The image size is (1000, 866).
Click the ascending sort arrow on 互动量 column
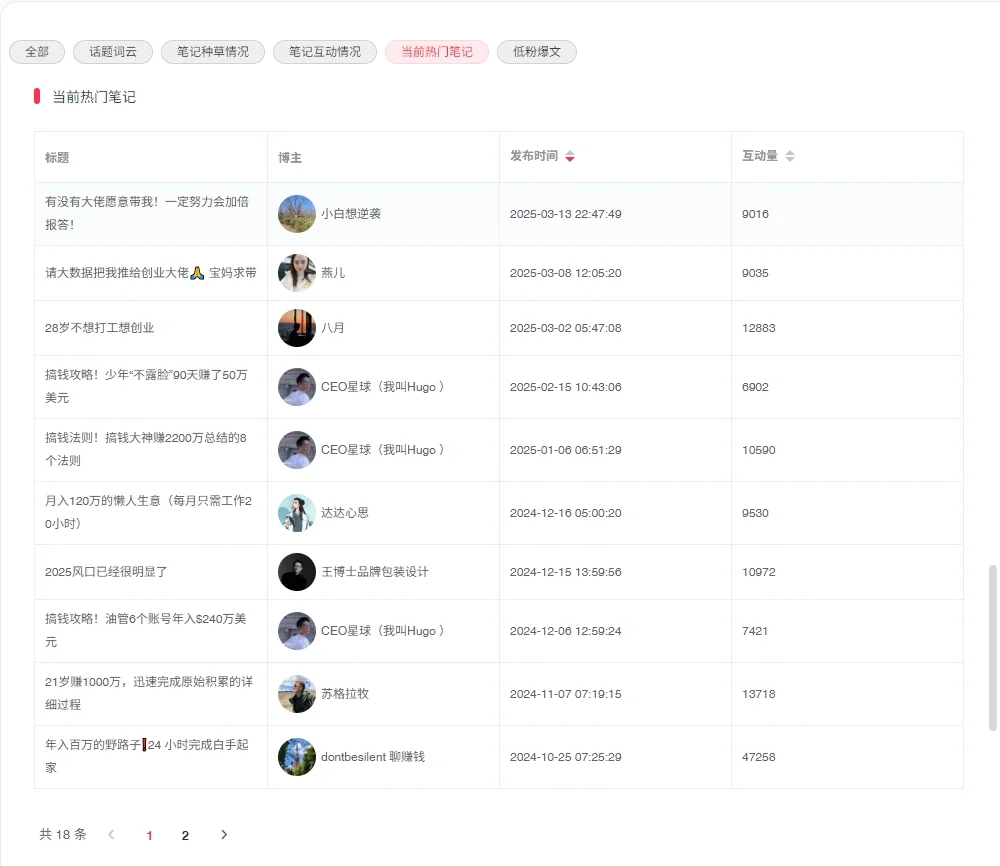[x=789, y=151]
